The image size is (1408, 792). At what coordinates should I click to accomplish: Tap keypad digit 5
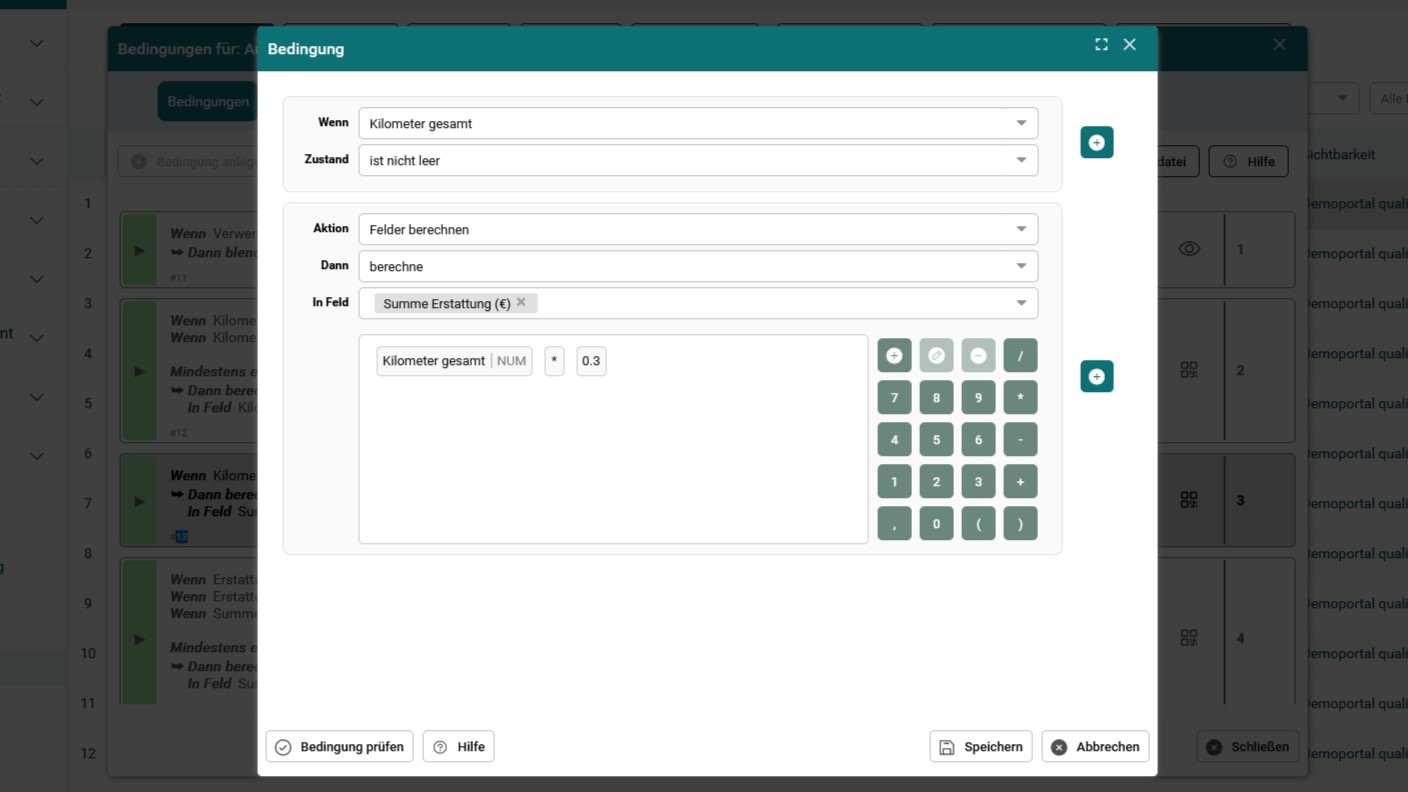(x=936, y=439)
